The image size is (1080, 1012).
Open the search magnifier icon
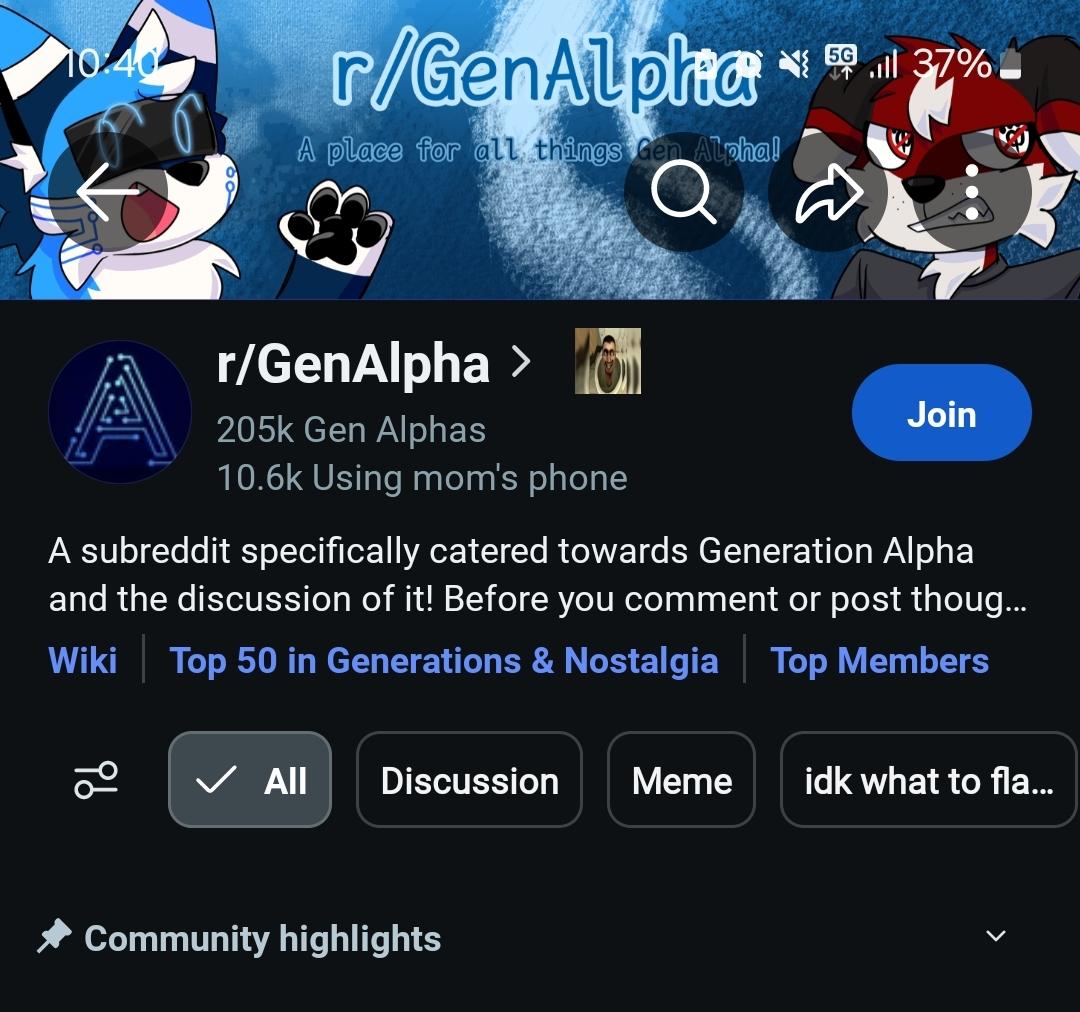pos(683,192)
